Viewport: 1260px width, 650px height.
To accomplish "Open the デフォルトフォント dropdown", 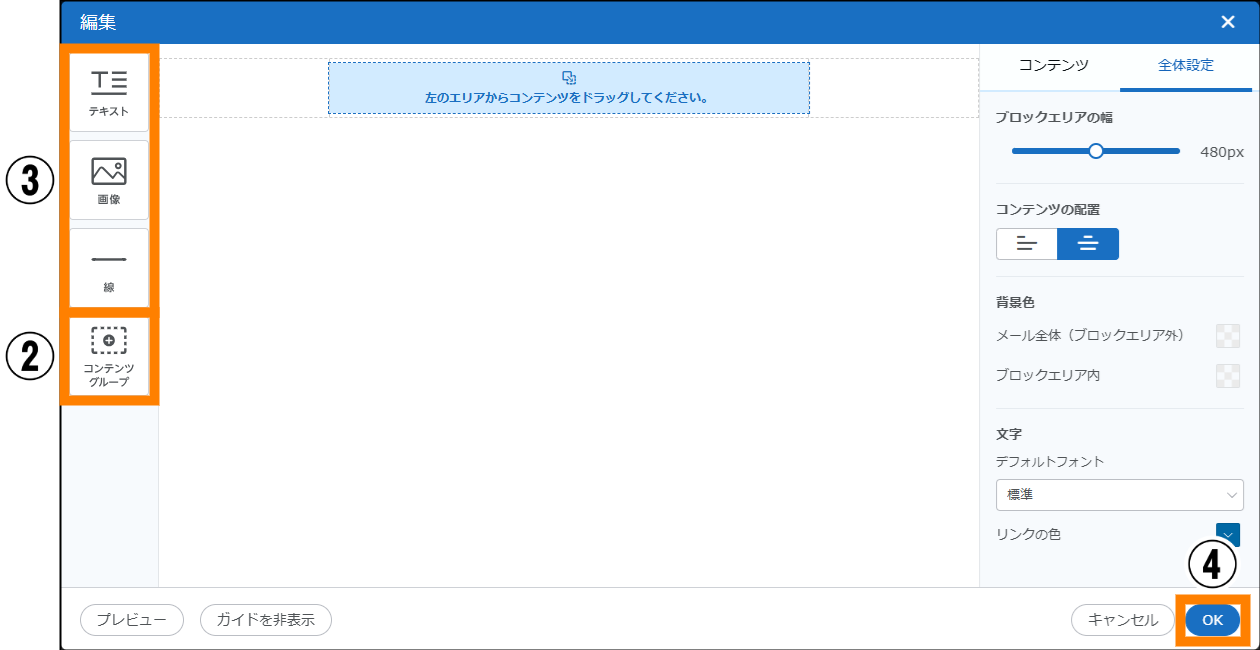I will [x=1119, y=494].
